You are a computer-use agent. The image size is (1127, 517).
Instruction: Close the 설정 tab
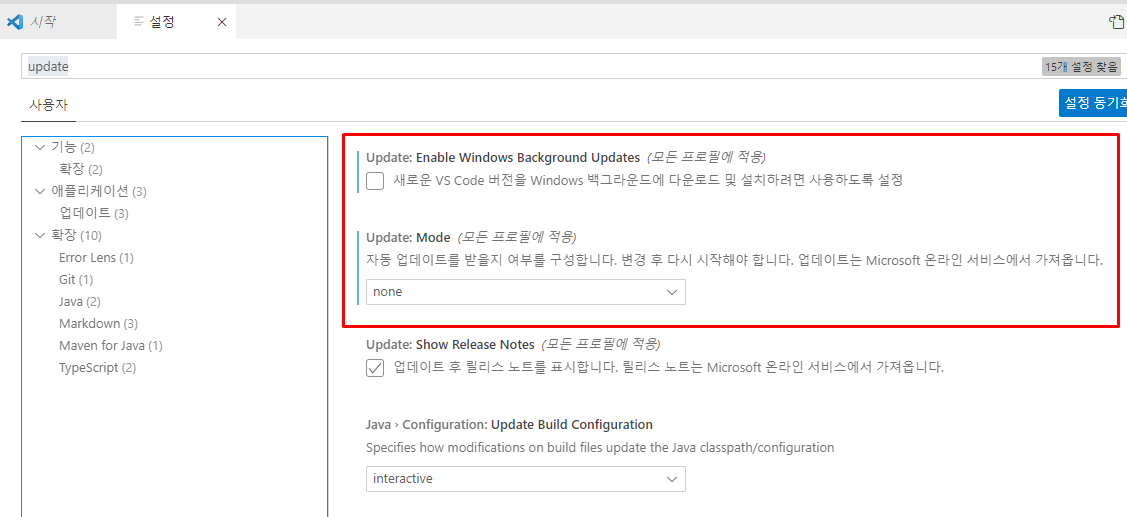pyautogui.click(x=221, y=22)
